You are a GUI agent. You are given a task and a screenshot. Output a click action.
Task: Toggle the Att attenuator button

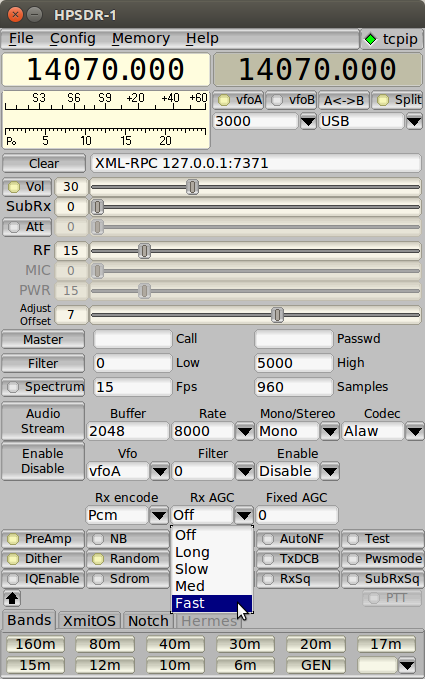pyautogui.click(x=27, y=227)
